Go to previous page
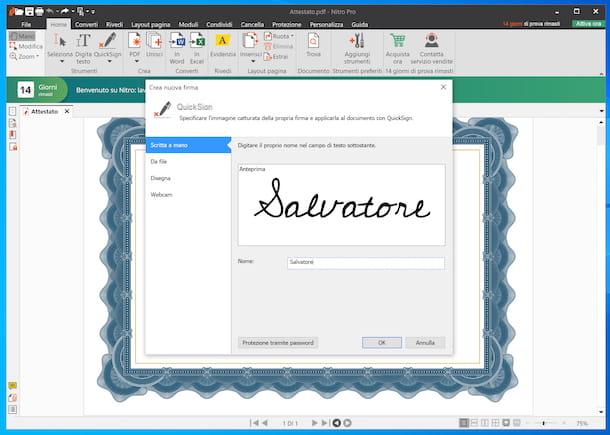 click(265, 423)
